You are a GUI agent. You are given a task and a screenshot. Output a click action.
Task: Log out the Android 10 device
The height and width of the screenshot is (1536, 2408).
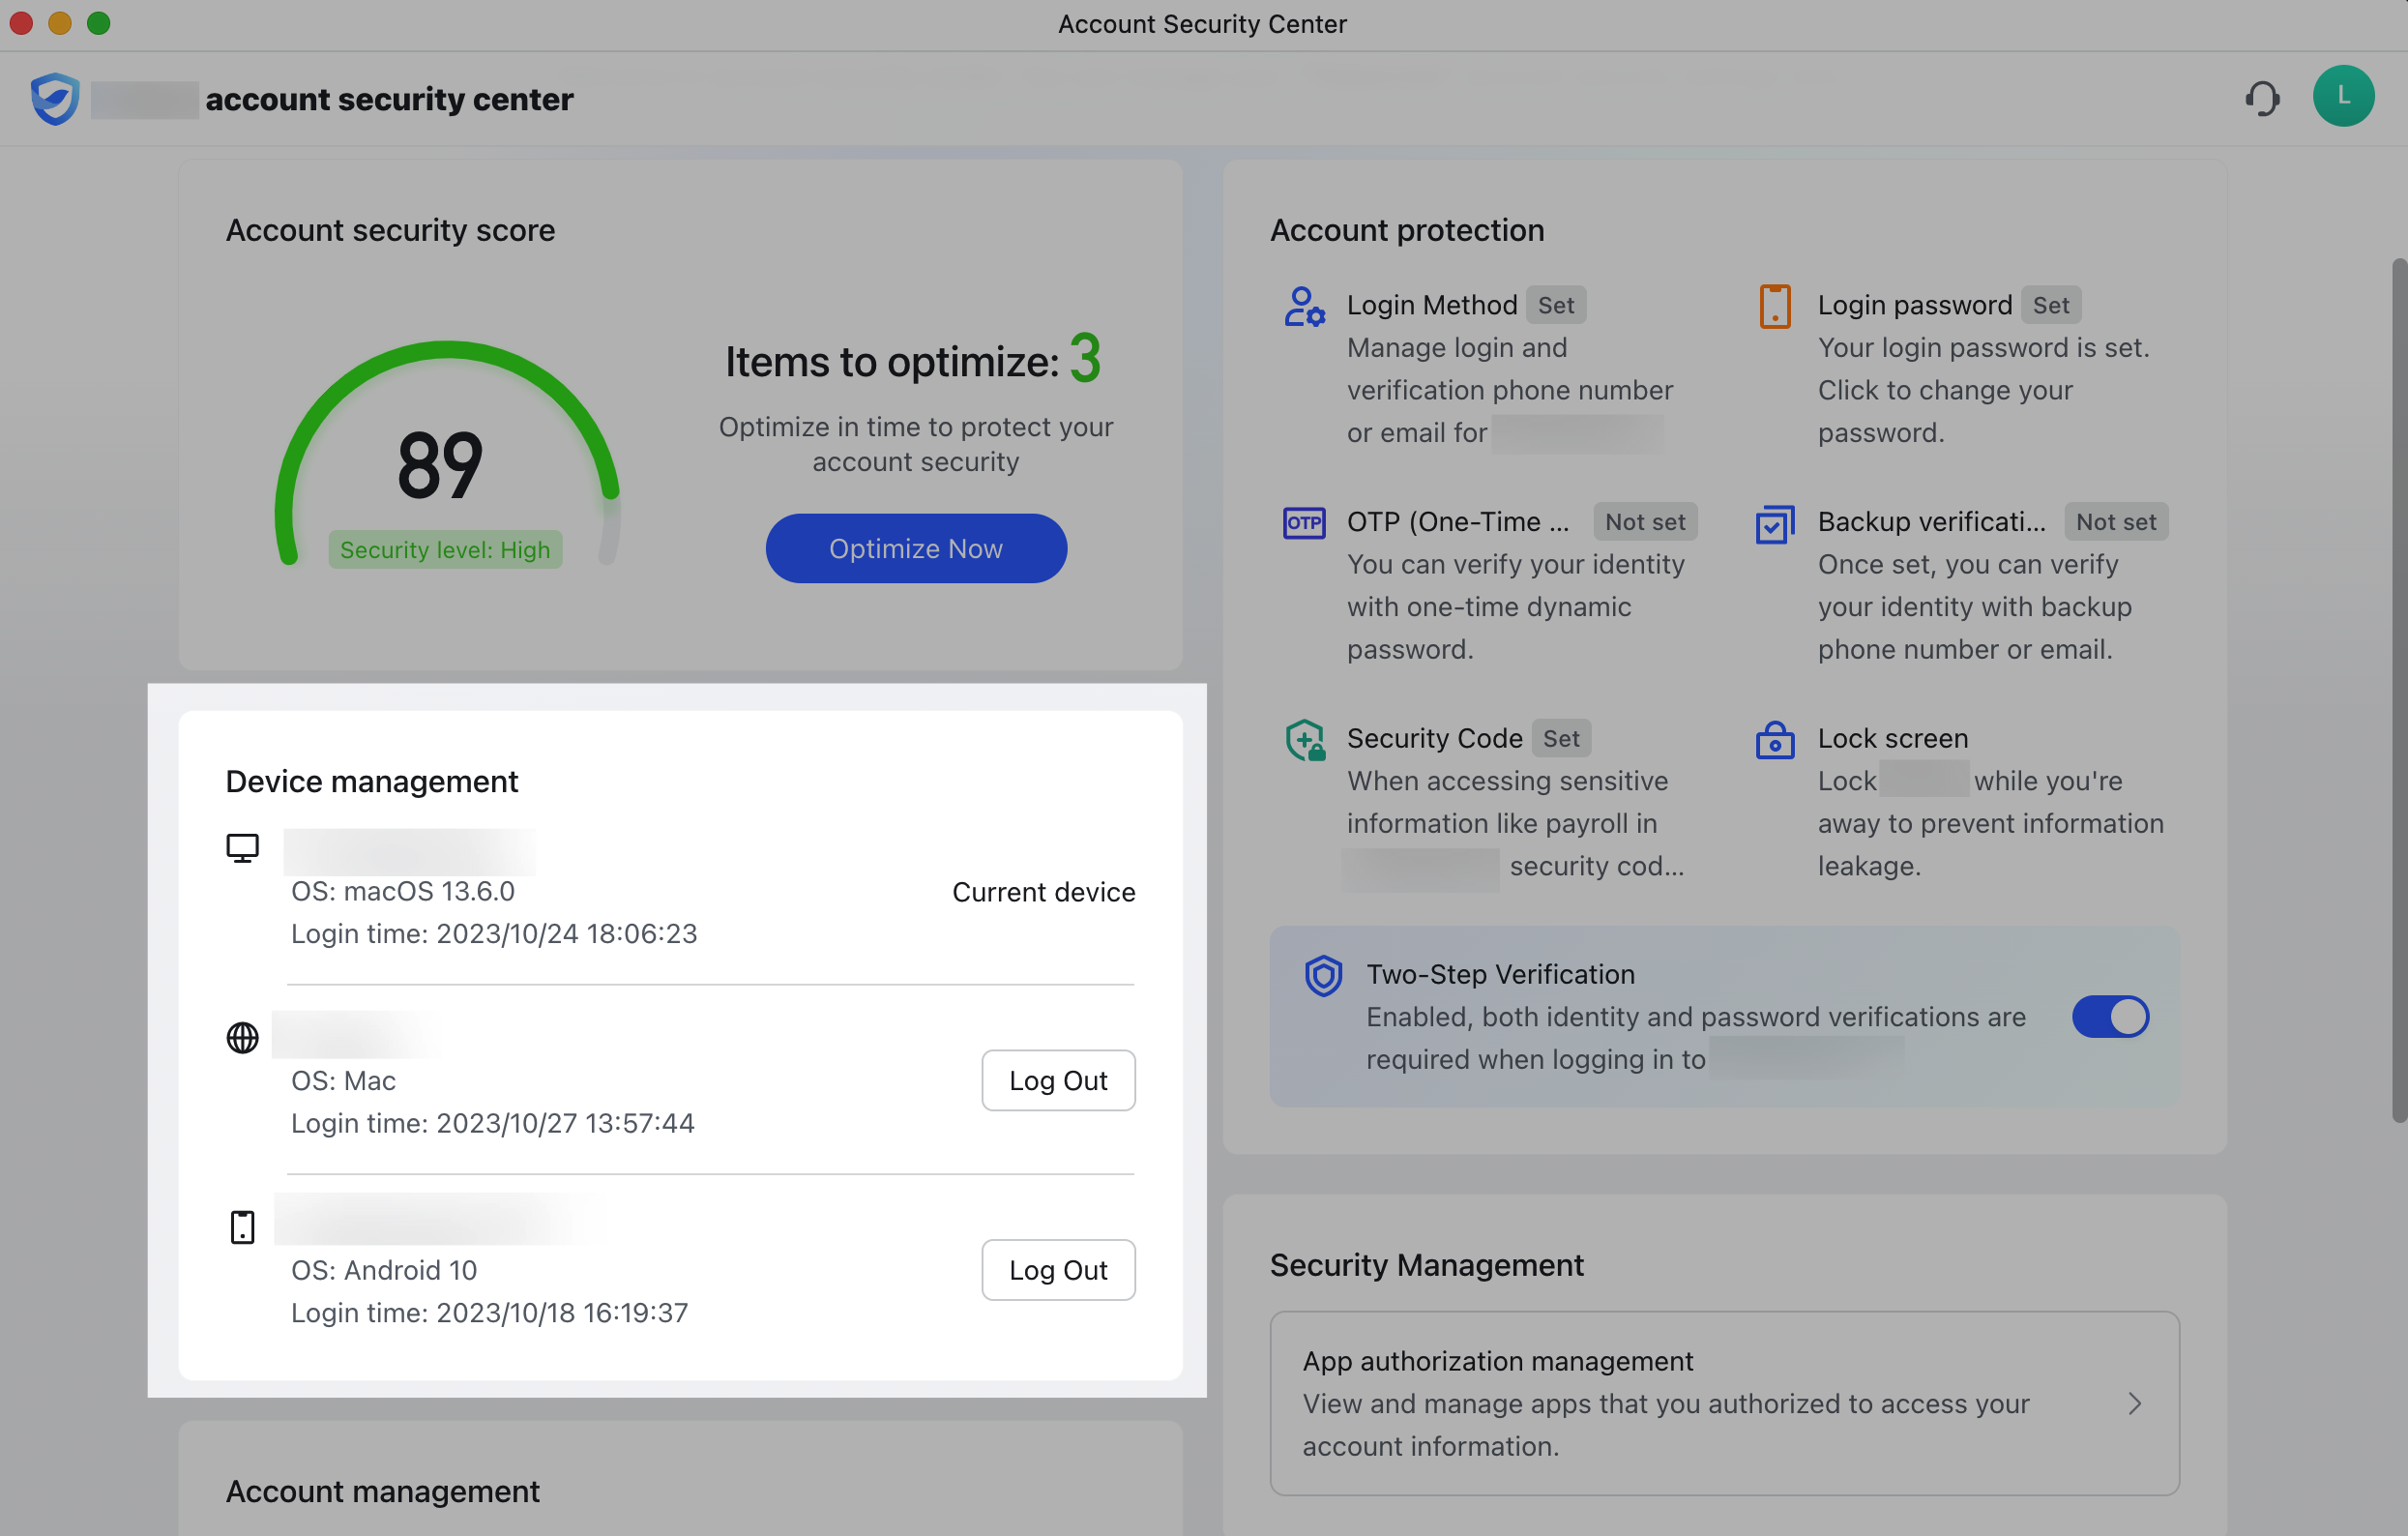click(x=1058, y=1269)
